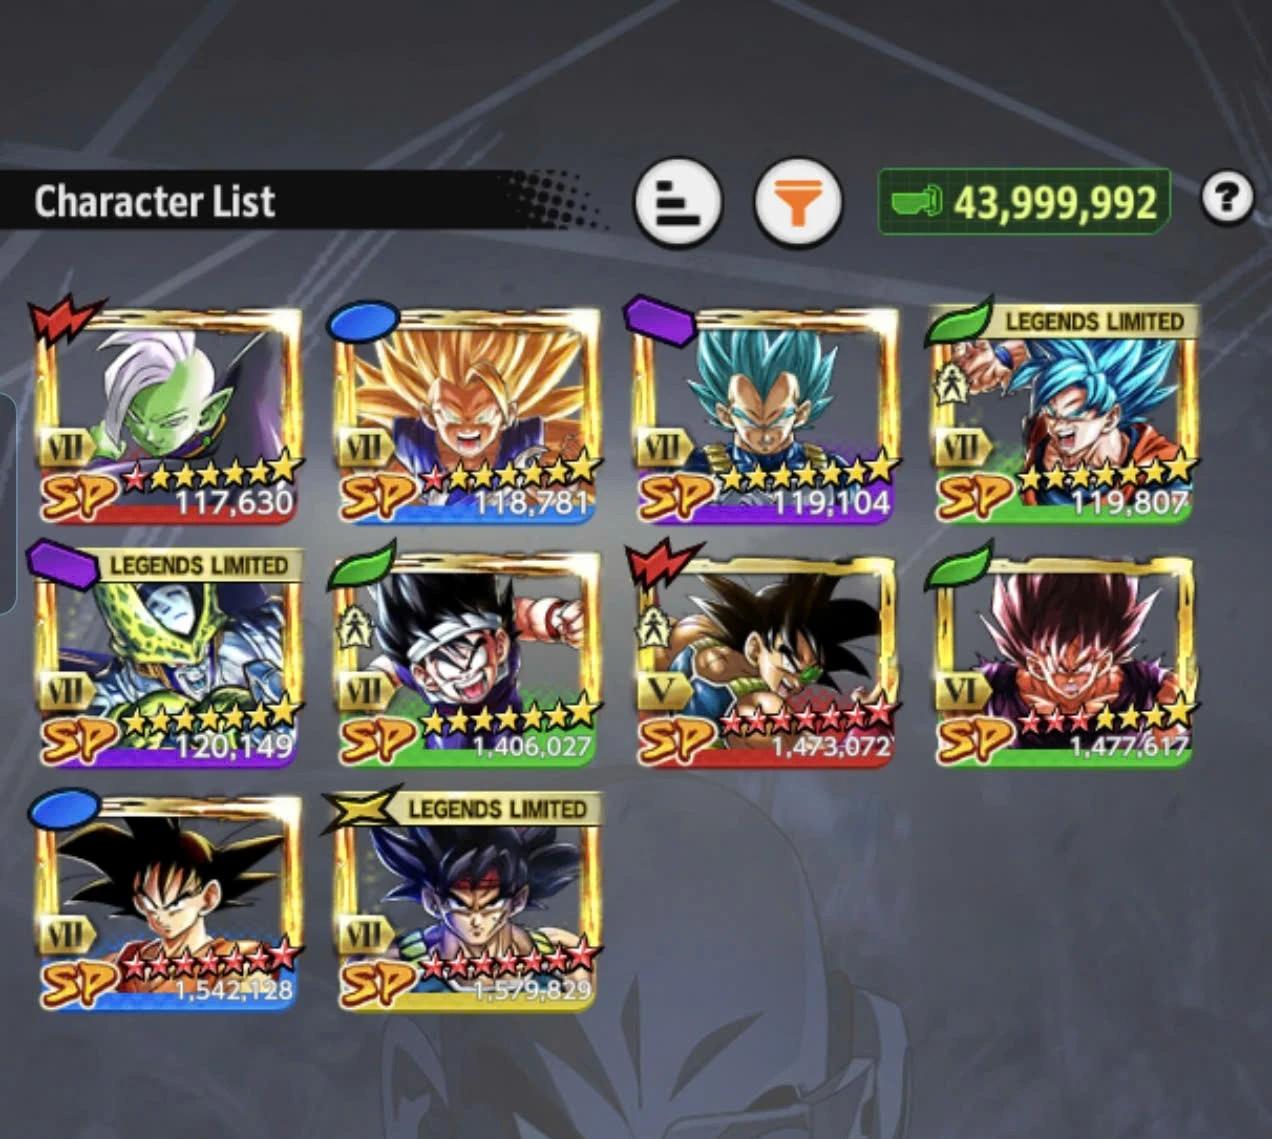The image size is (1272, 1139).
Task: Select Super Saiyan 3 card with power 118,781
Action: pyautogui.click(x=466, y=415)
